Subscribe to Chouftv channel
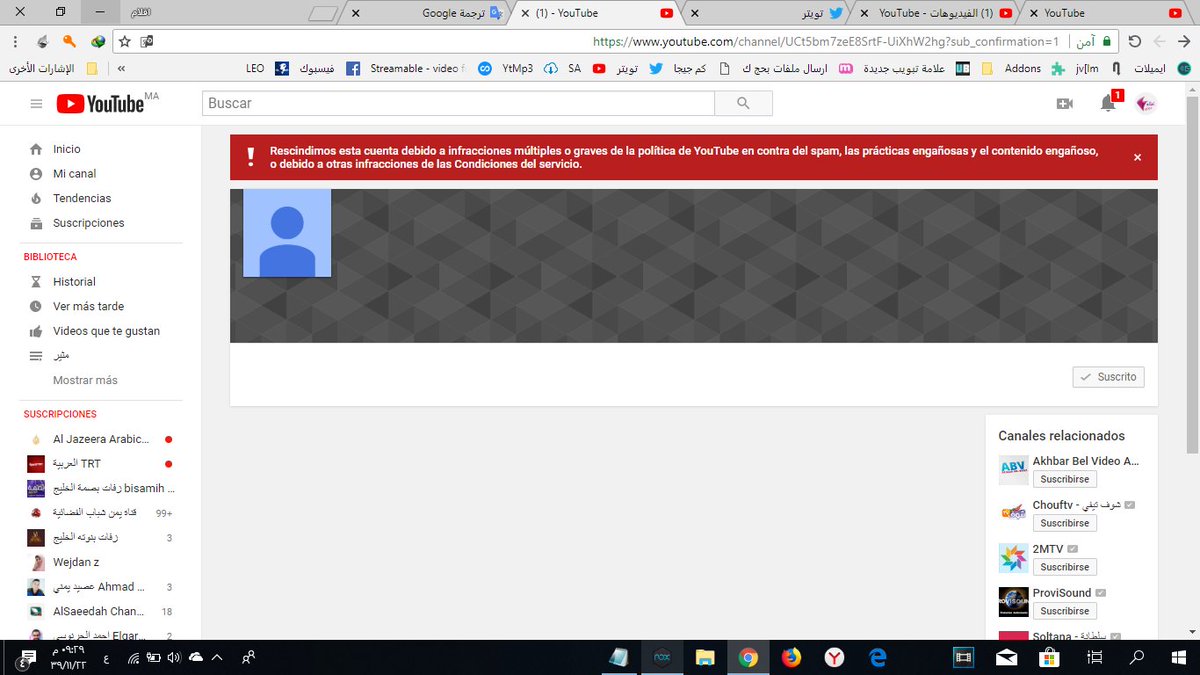The height and width of the screenshot is (675, 1200). [1064, 523]
